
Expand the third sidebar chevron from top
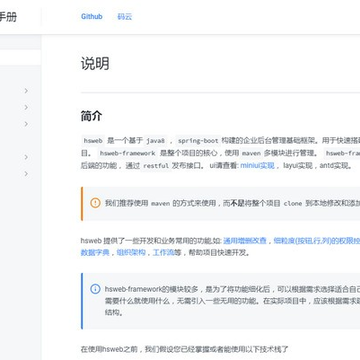(x=26, y=124)
